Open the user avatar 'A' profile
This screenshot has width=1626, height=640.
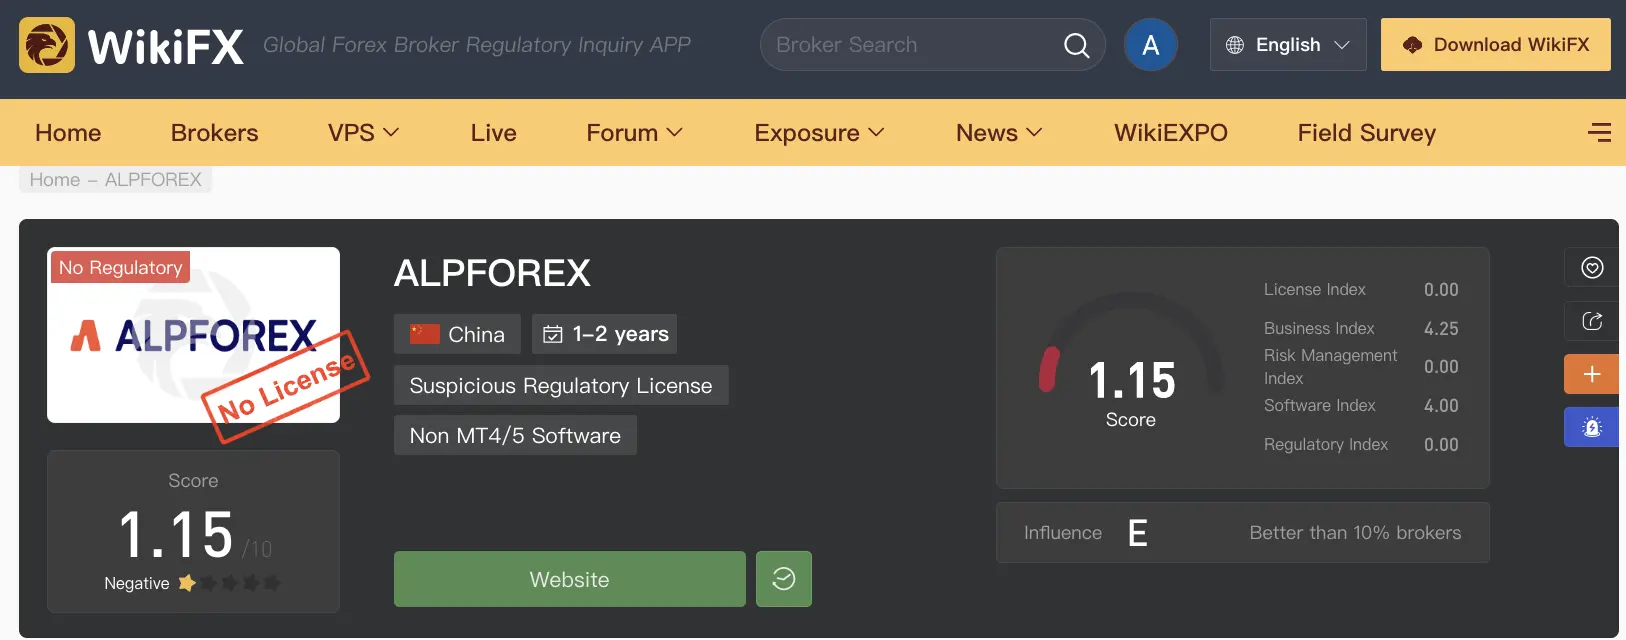click(1150, 45)
